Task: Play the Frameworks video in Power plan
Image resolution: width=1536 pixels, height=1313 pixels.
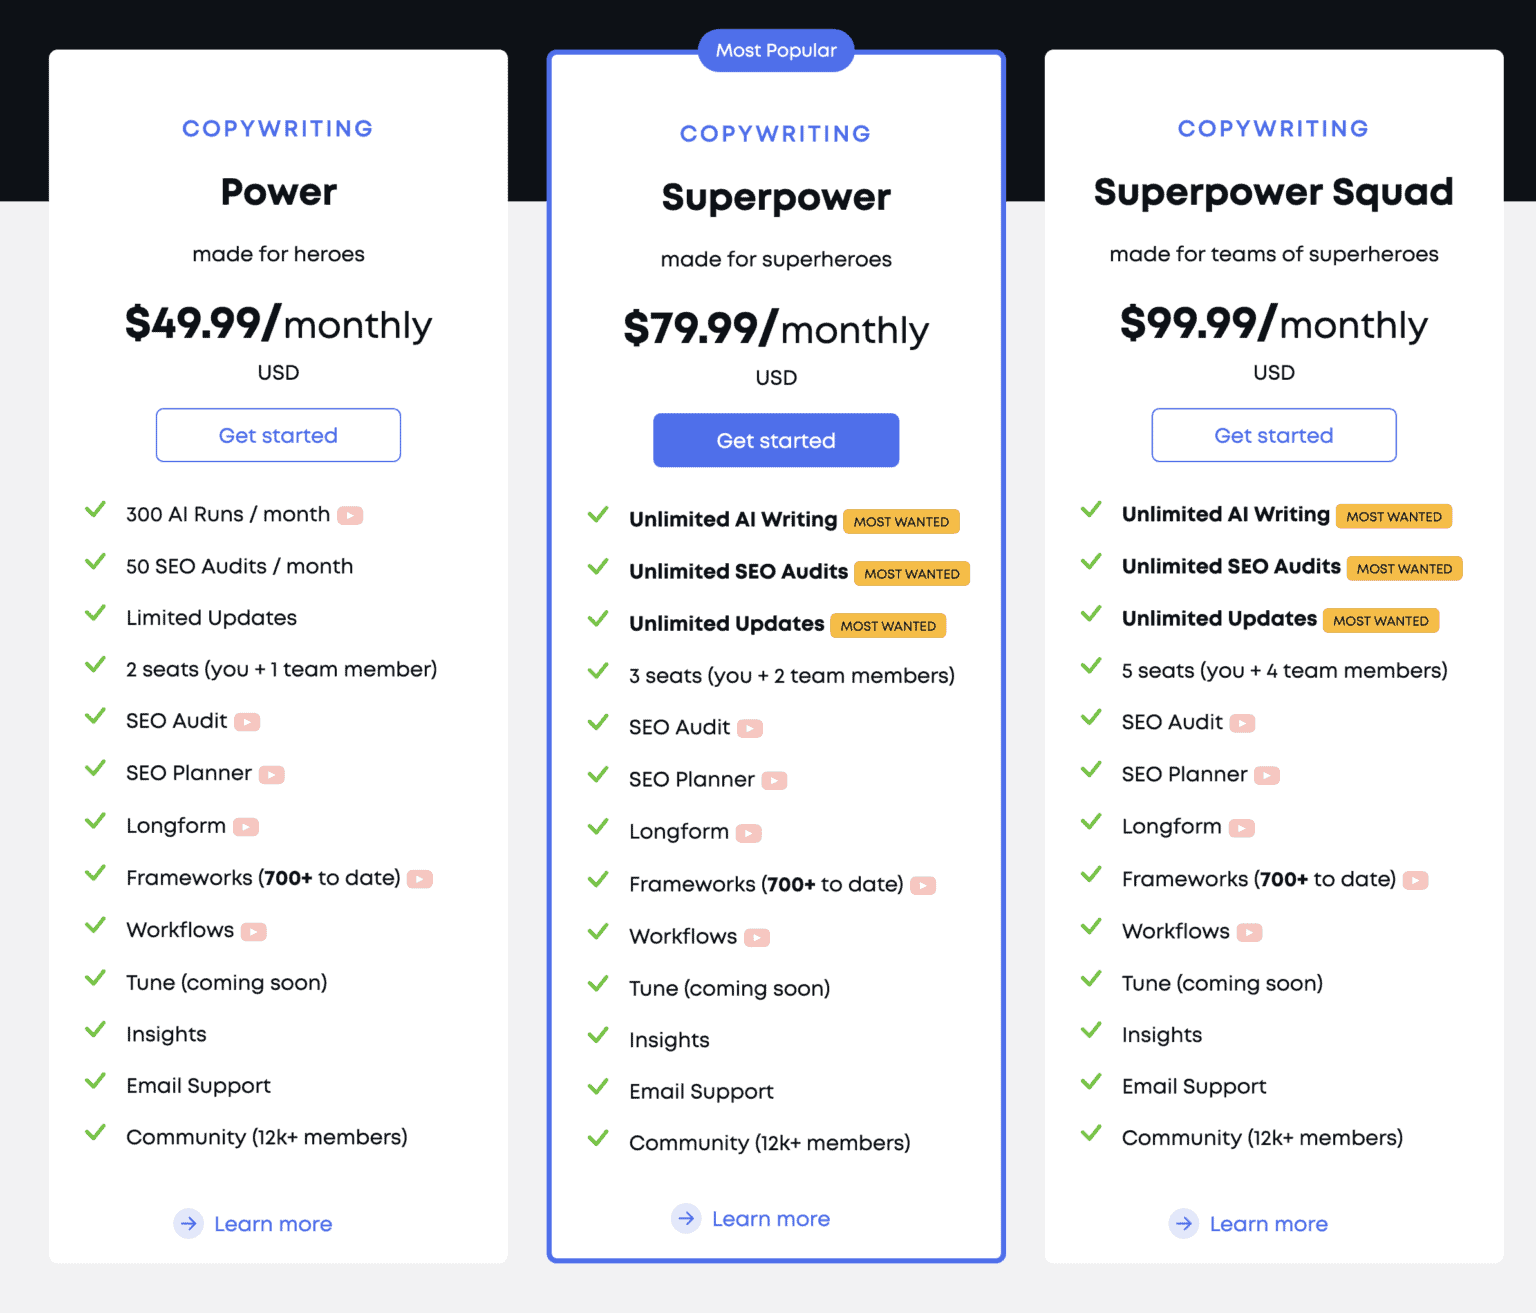Action: [421, 878]
